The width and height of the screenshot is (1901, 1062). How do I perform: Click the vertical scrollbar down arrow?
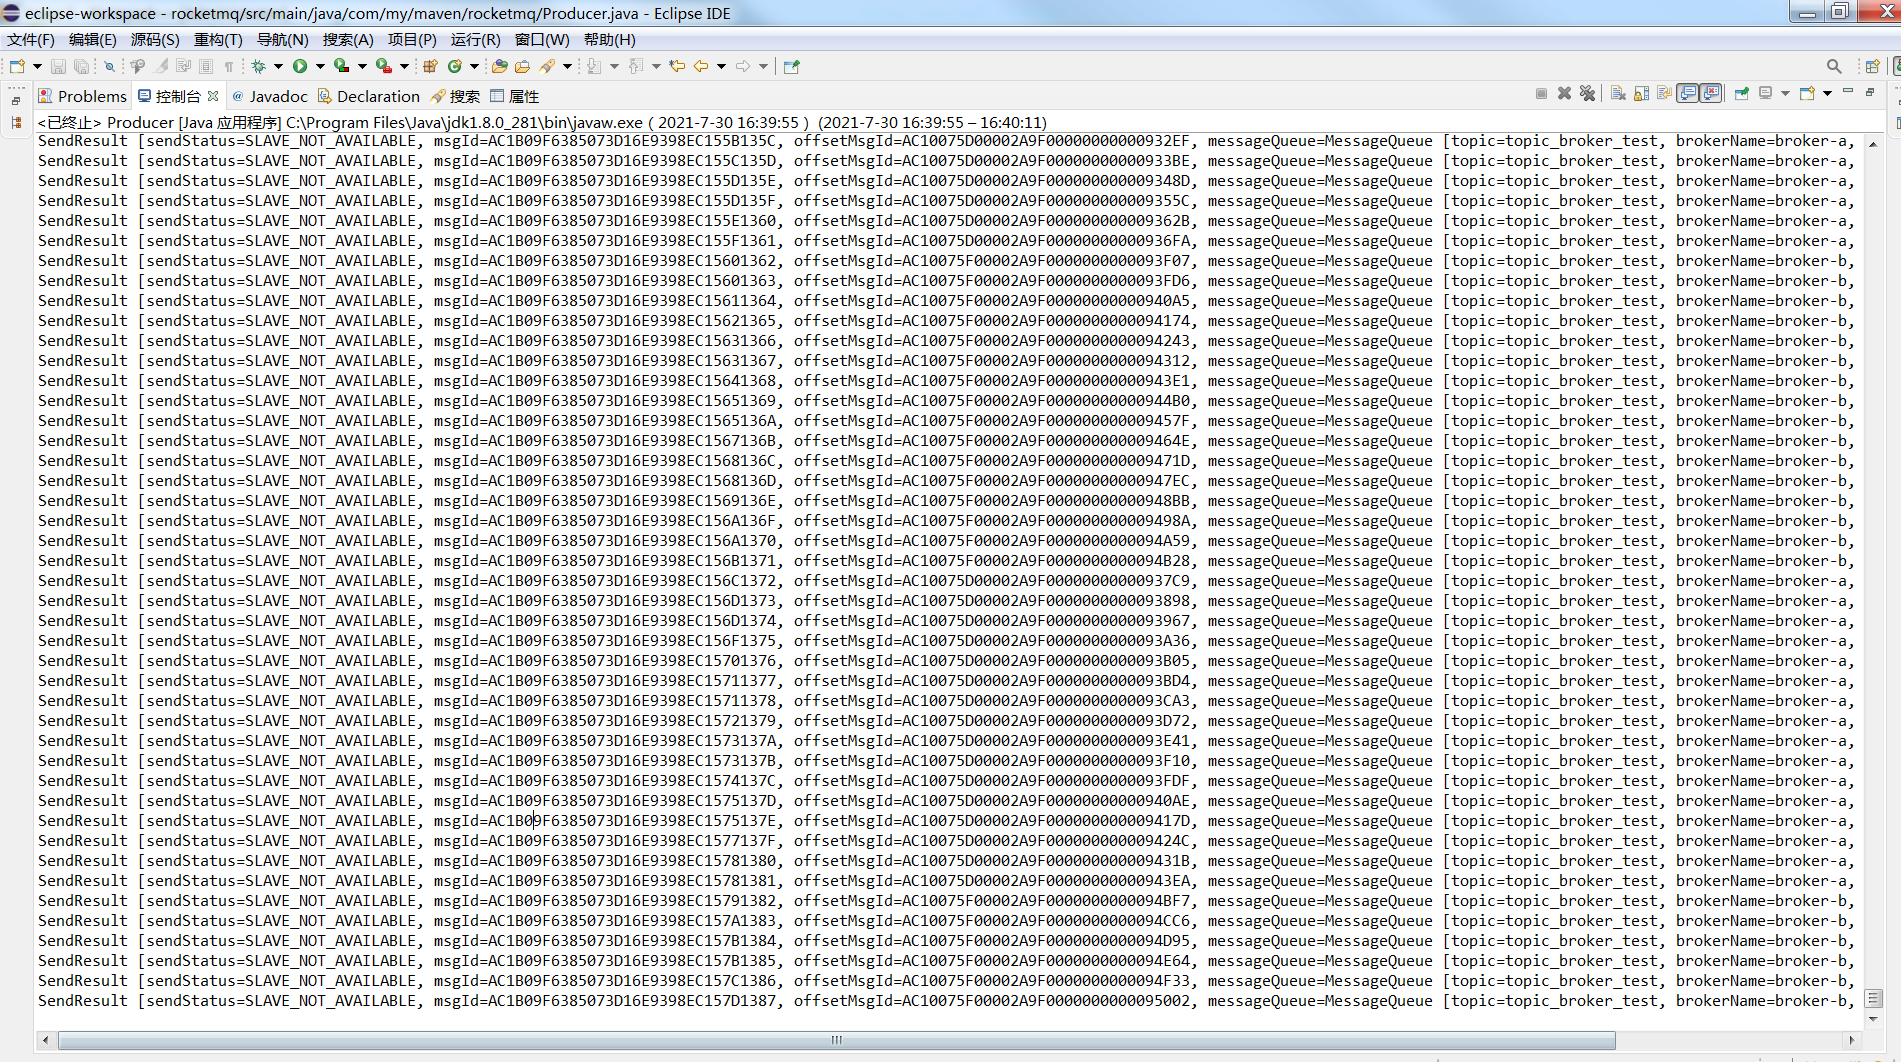pos(1873,1019)
